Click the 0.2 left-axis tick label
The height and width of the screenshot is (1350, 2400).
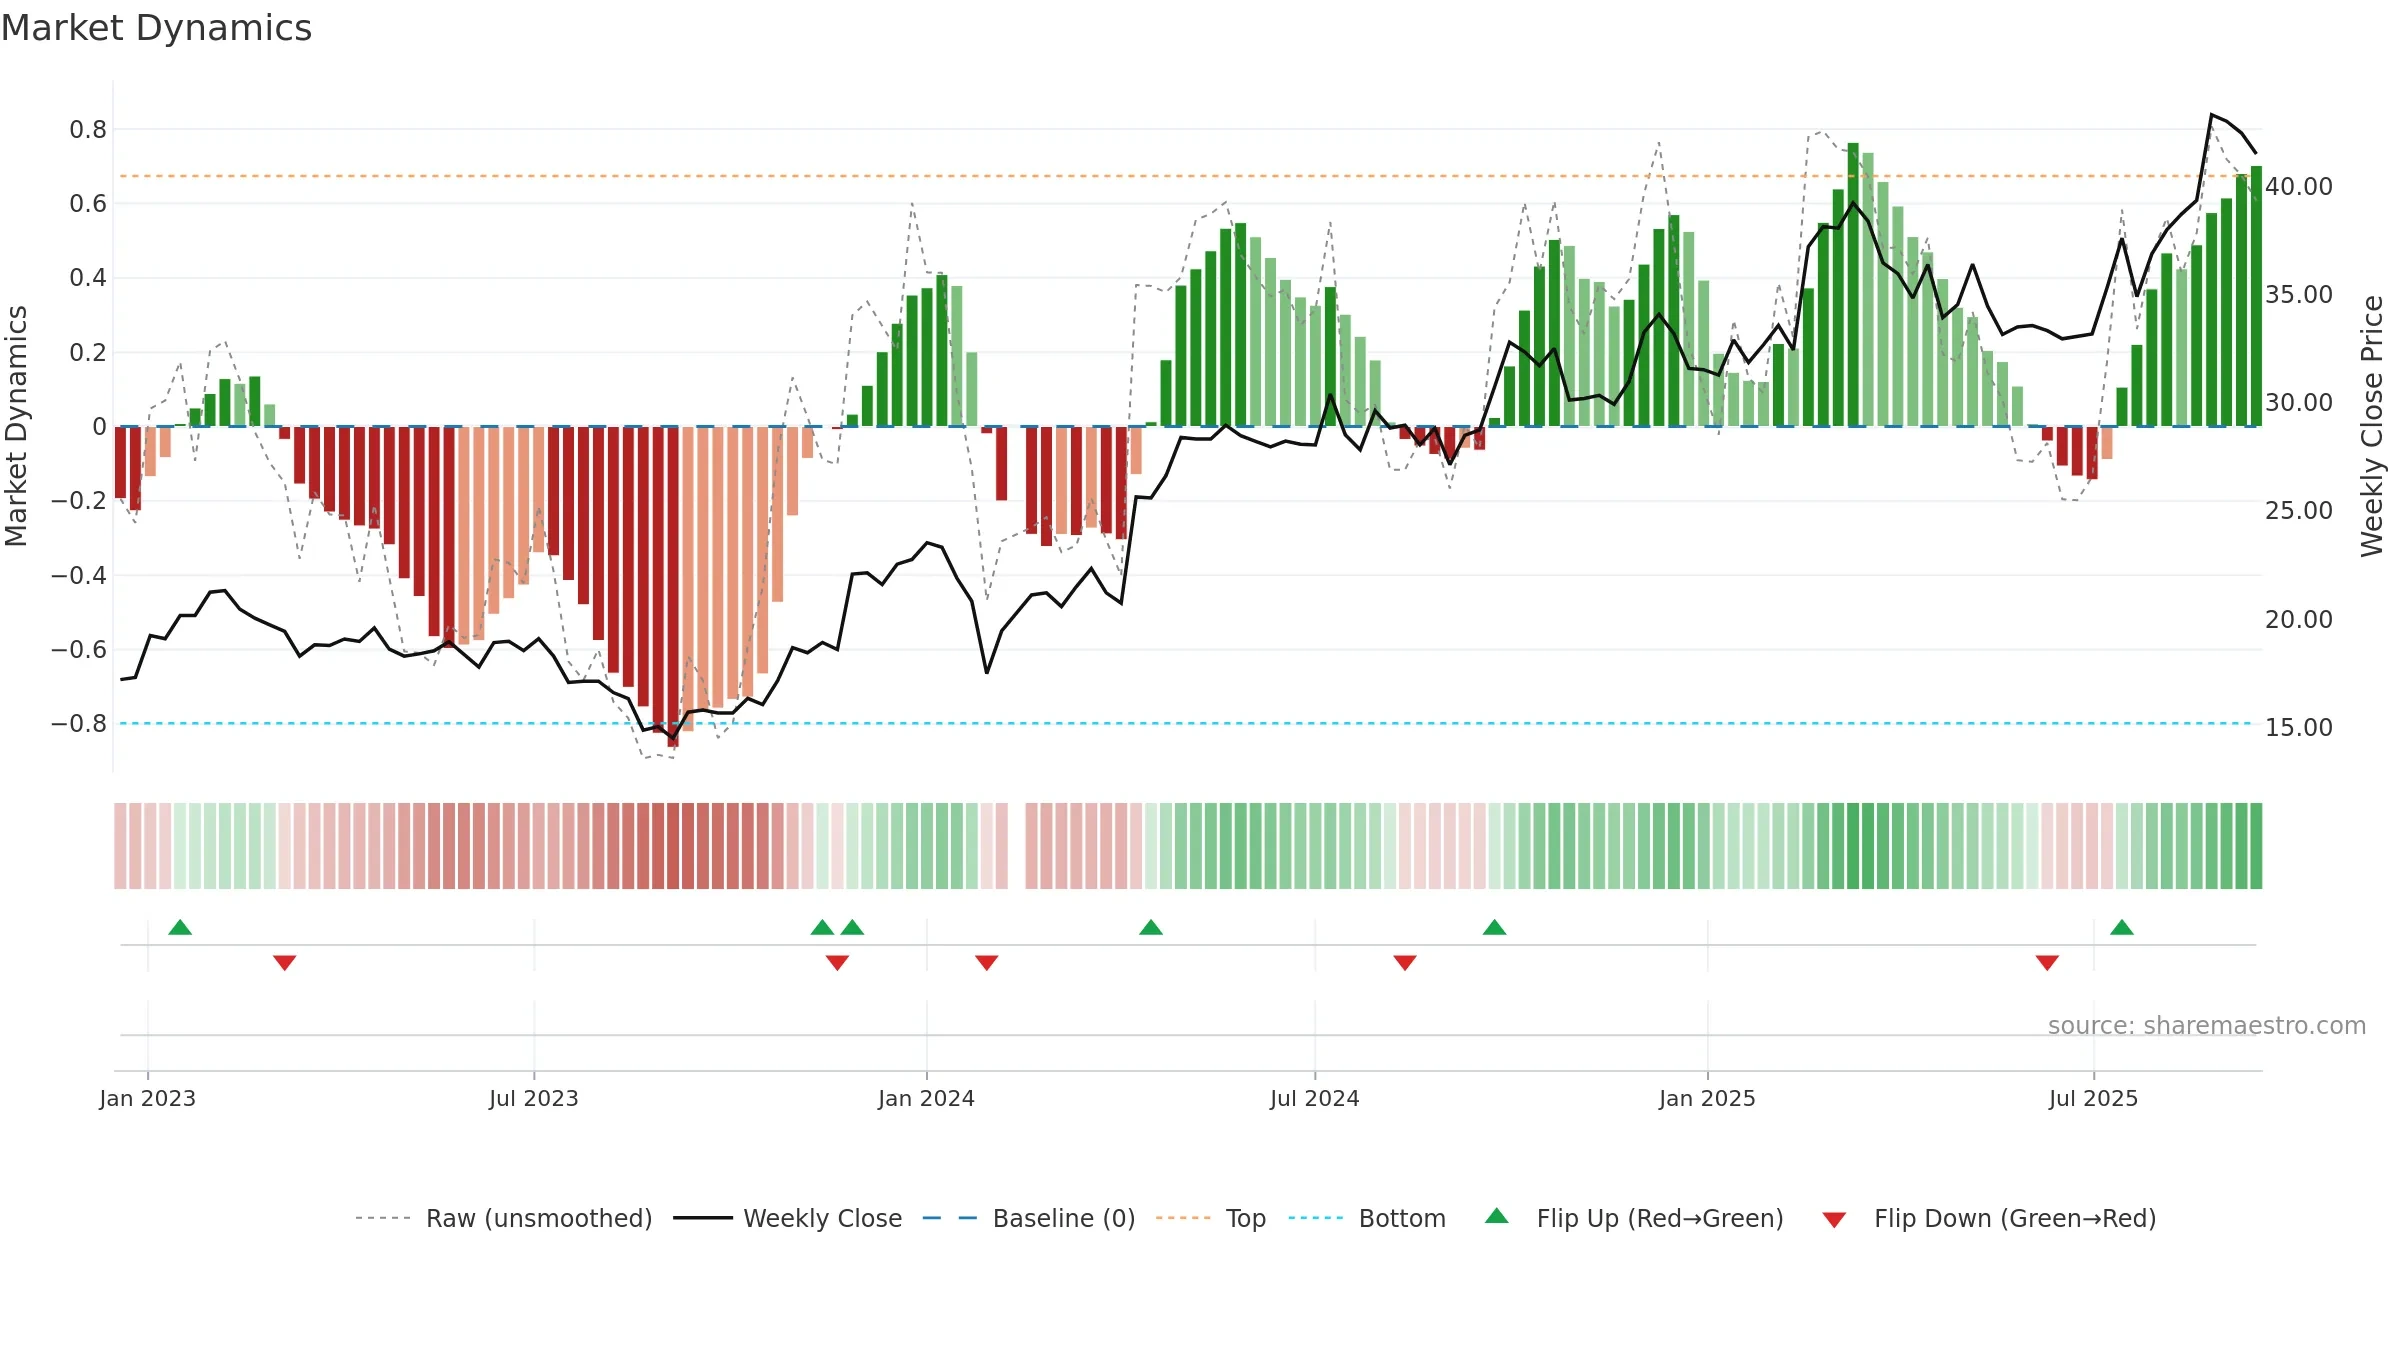click(88, 352)
